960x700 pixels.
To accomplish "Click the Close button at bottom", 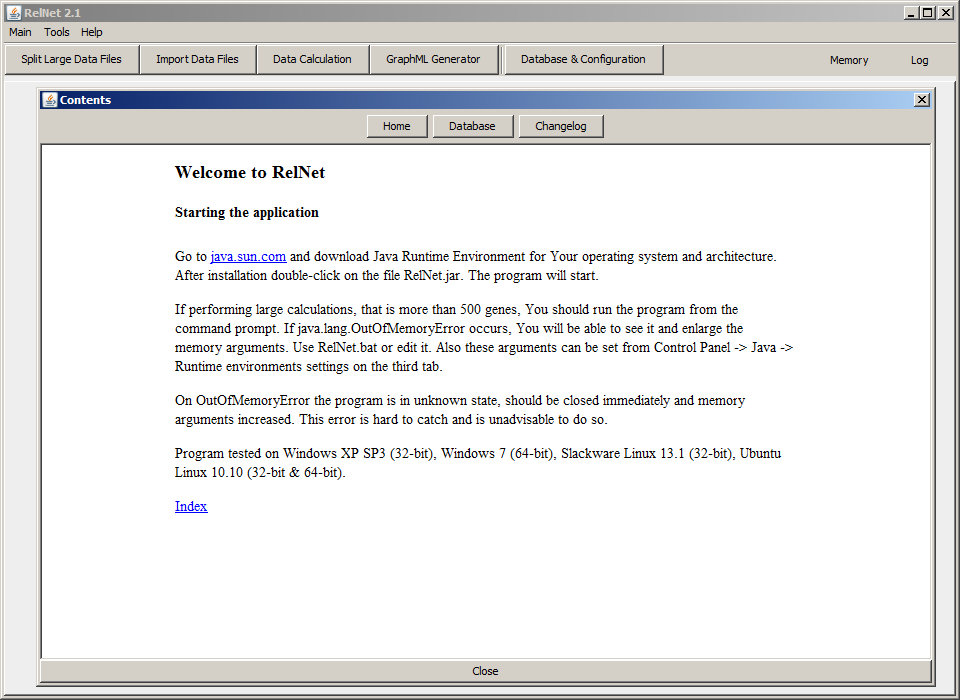I will (x=486, y=671).
